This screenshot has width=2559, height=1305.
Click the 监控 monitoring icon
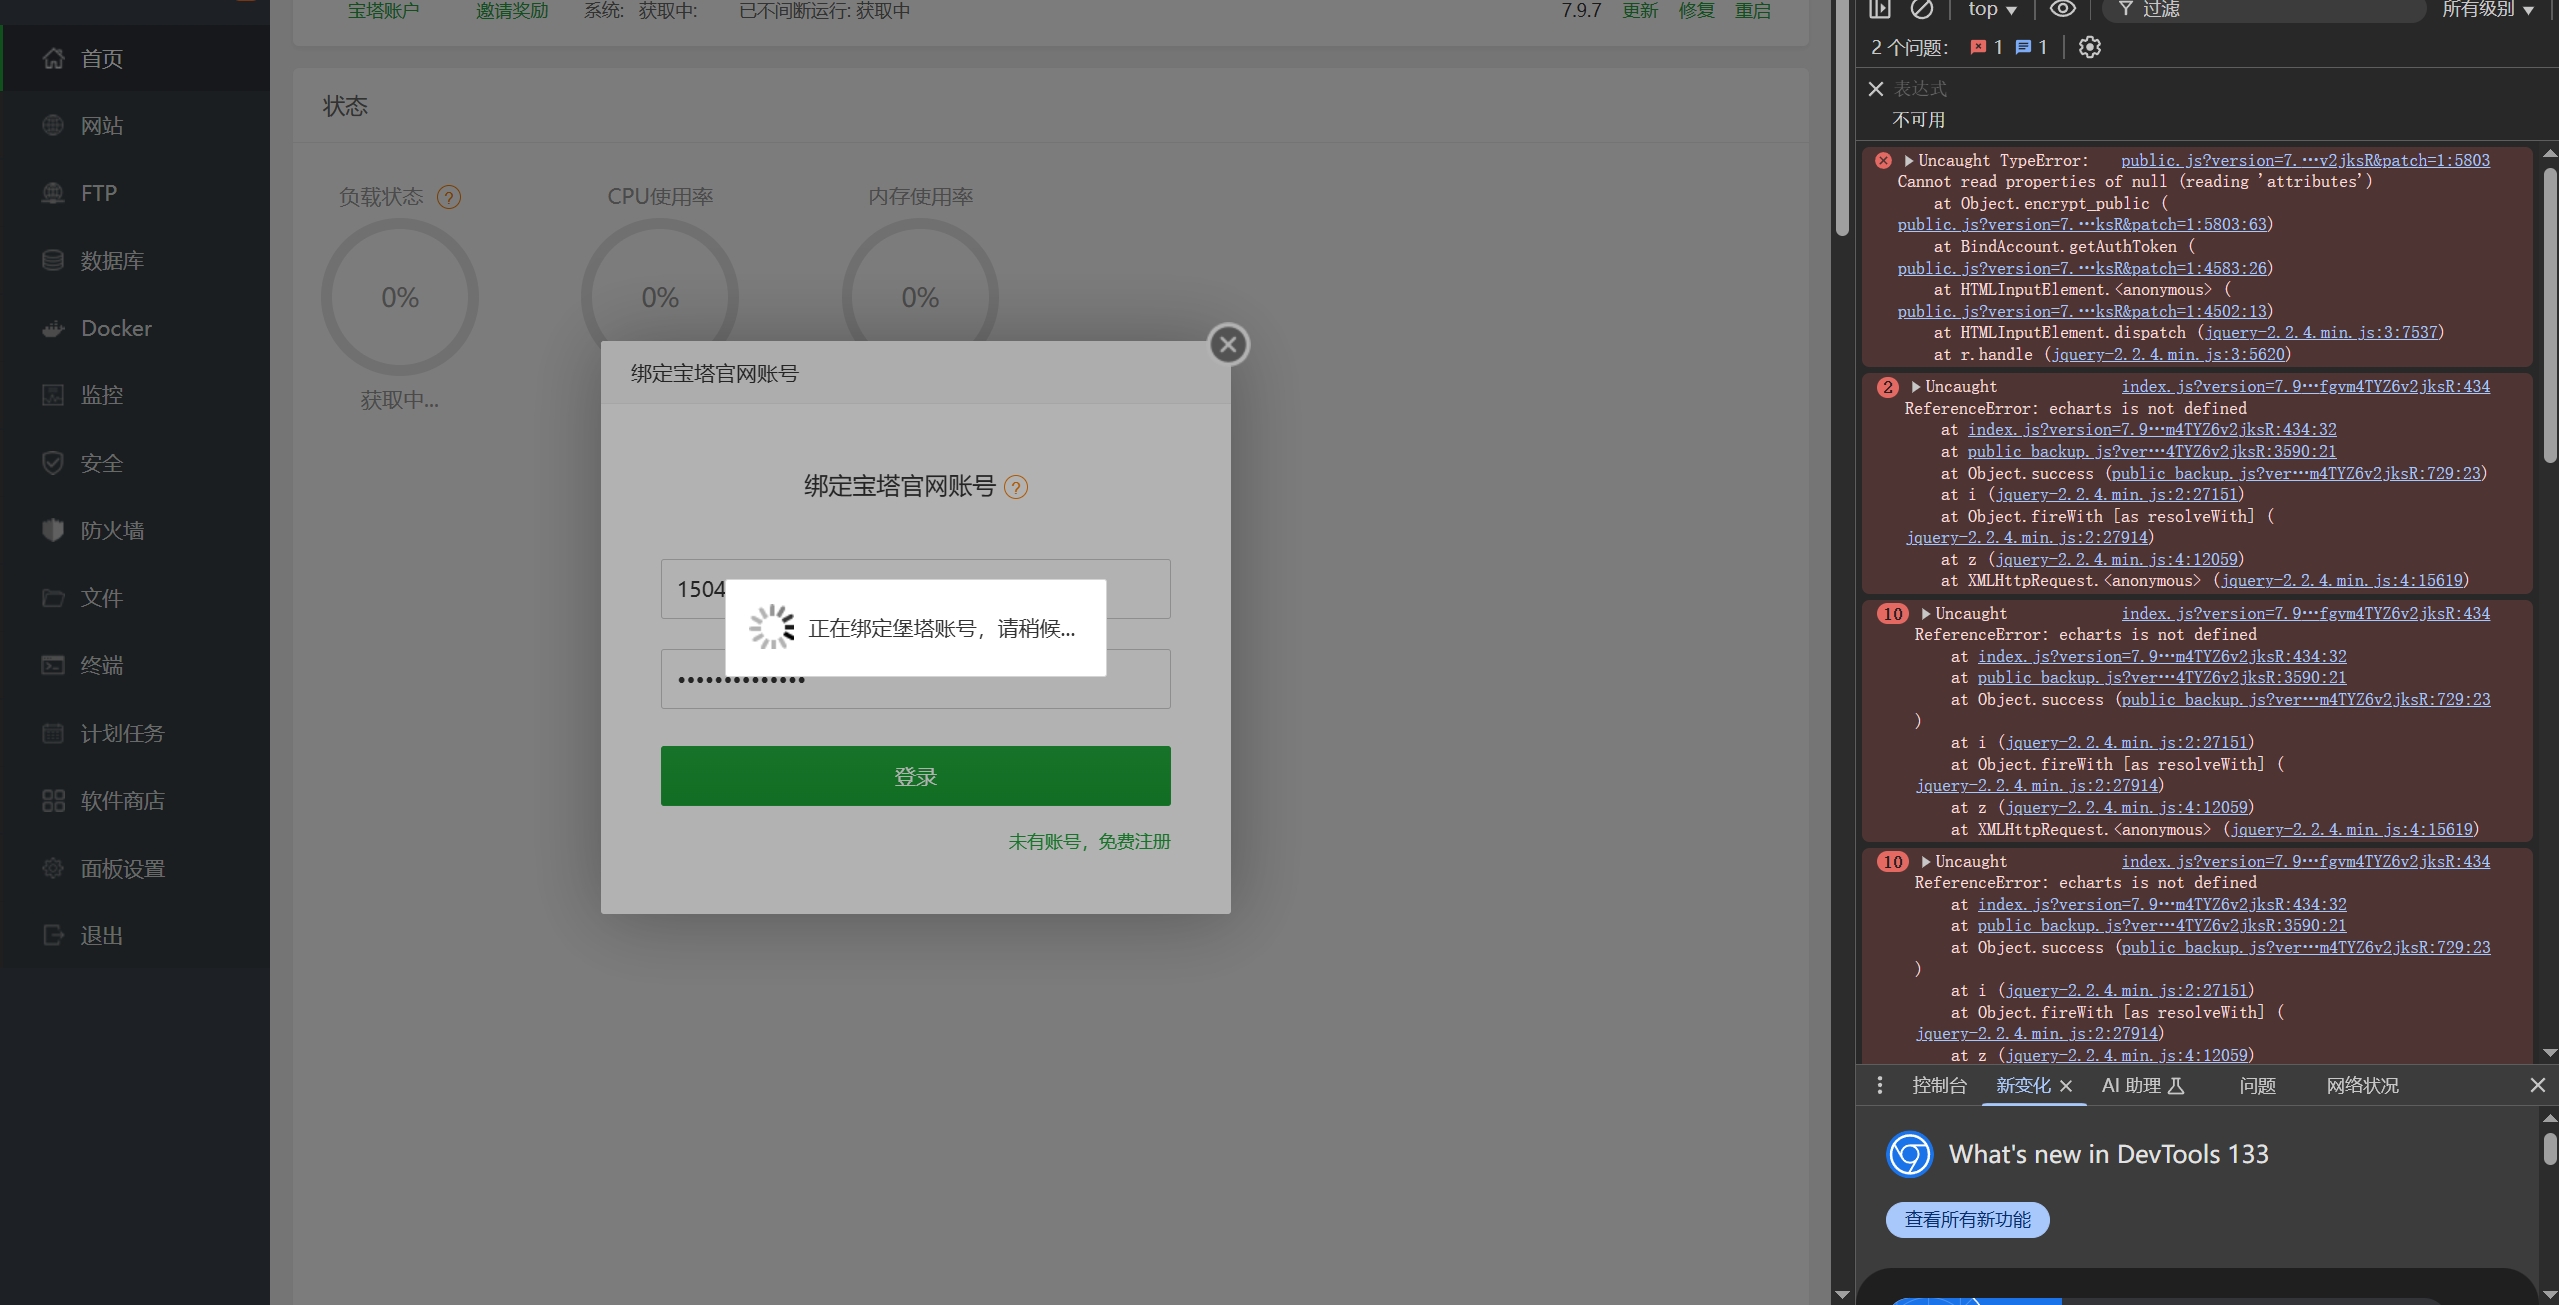point(53,395)
